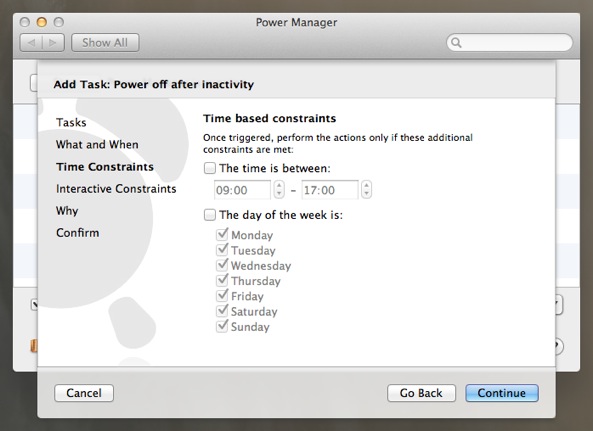Image resolution: width=593 pixels, height=431 pixels.
Task: Select the What and When step
Action: pos(97,144)
